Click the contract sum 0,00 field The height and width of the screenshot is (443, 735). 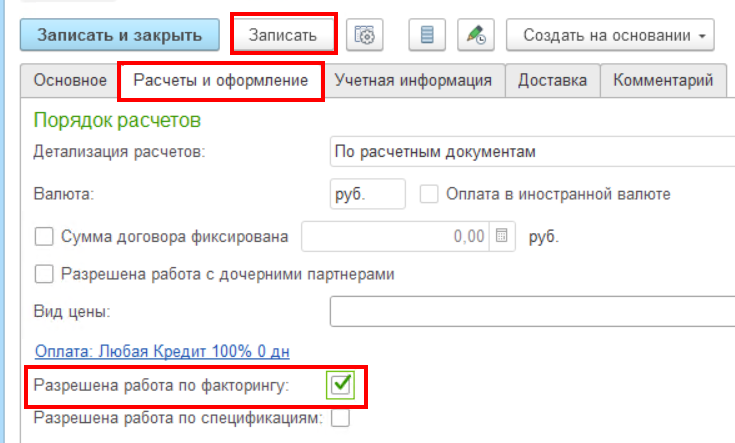(396, 236)
